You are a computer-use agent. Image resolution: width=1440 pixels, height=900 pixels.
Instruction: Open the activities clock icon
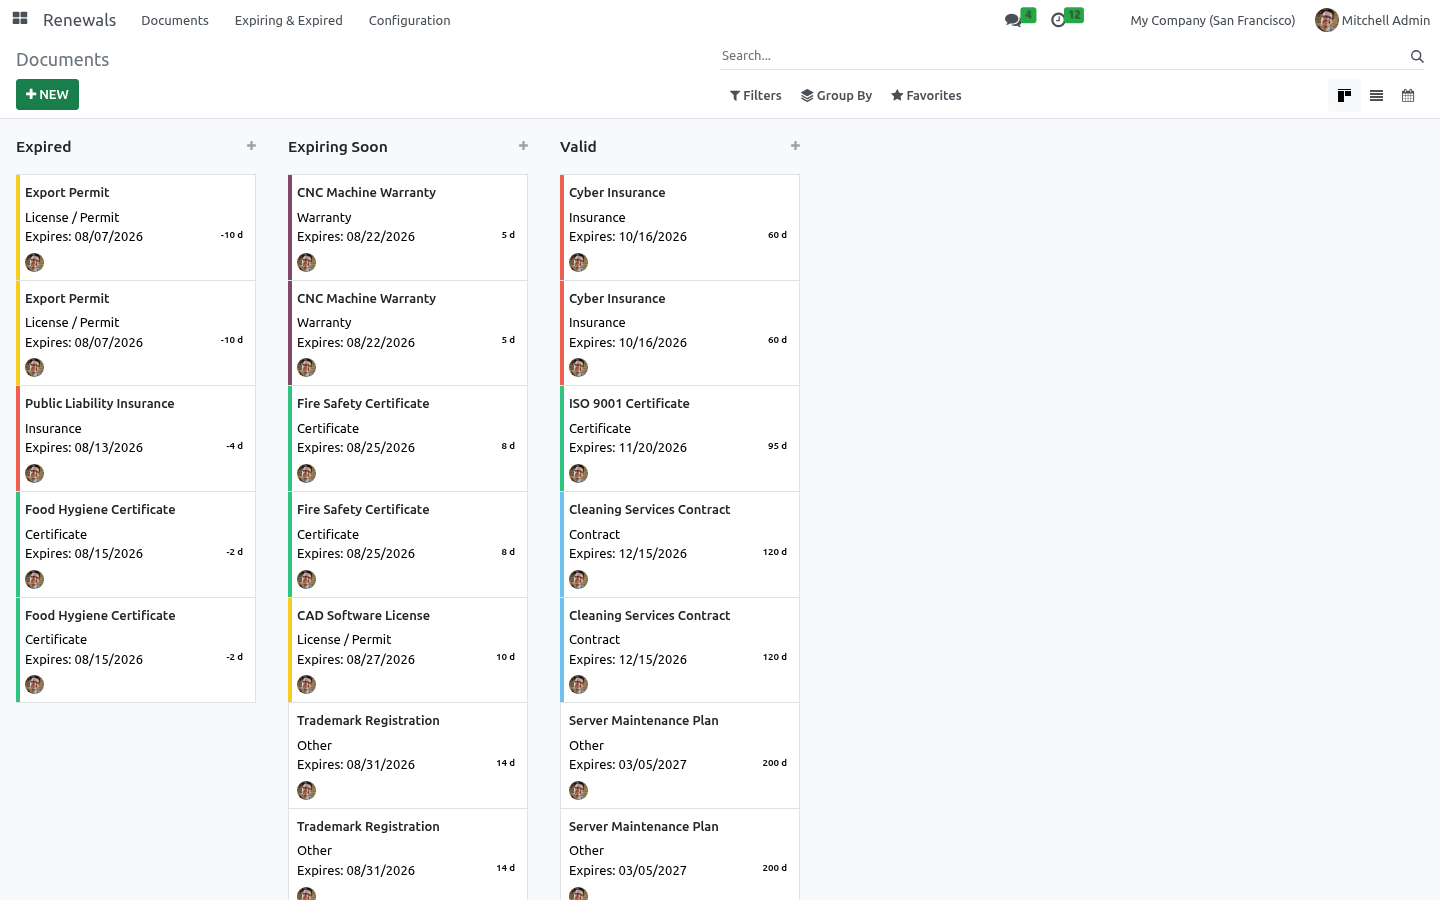[1058, 20]
